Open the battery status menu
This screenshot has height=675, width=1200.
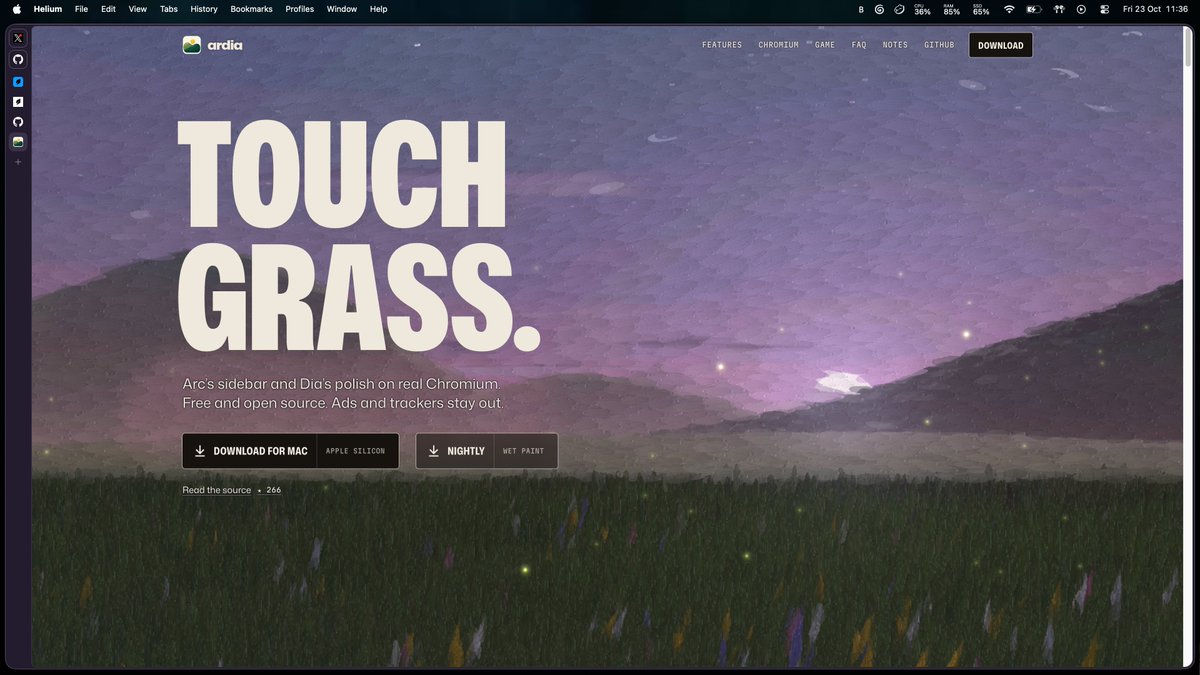(1033, 9)
